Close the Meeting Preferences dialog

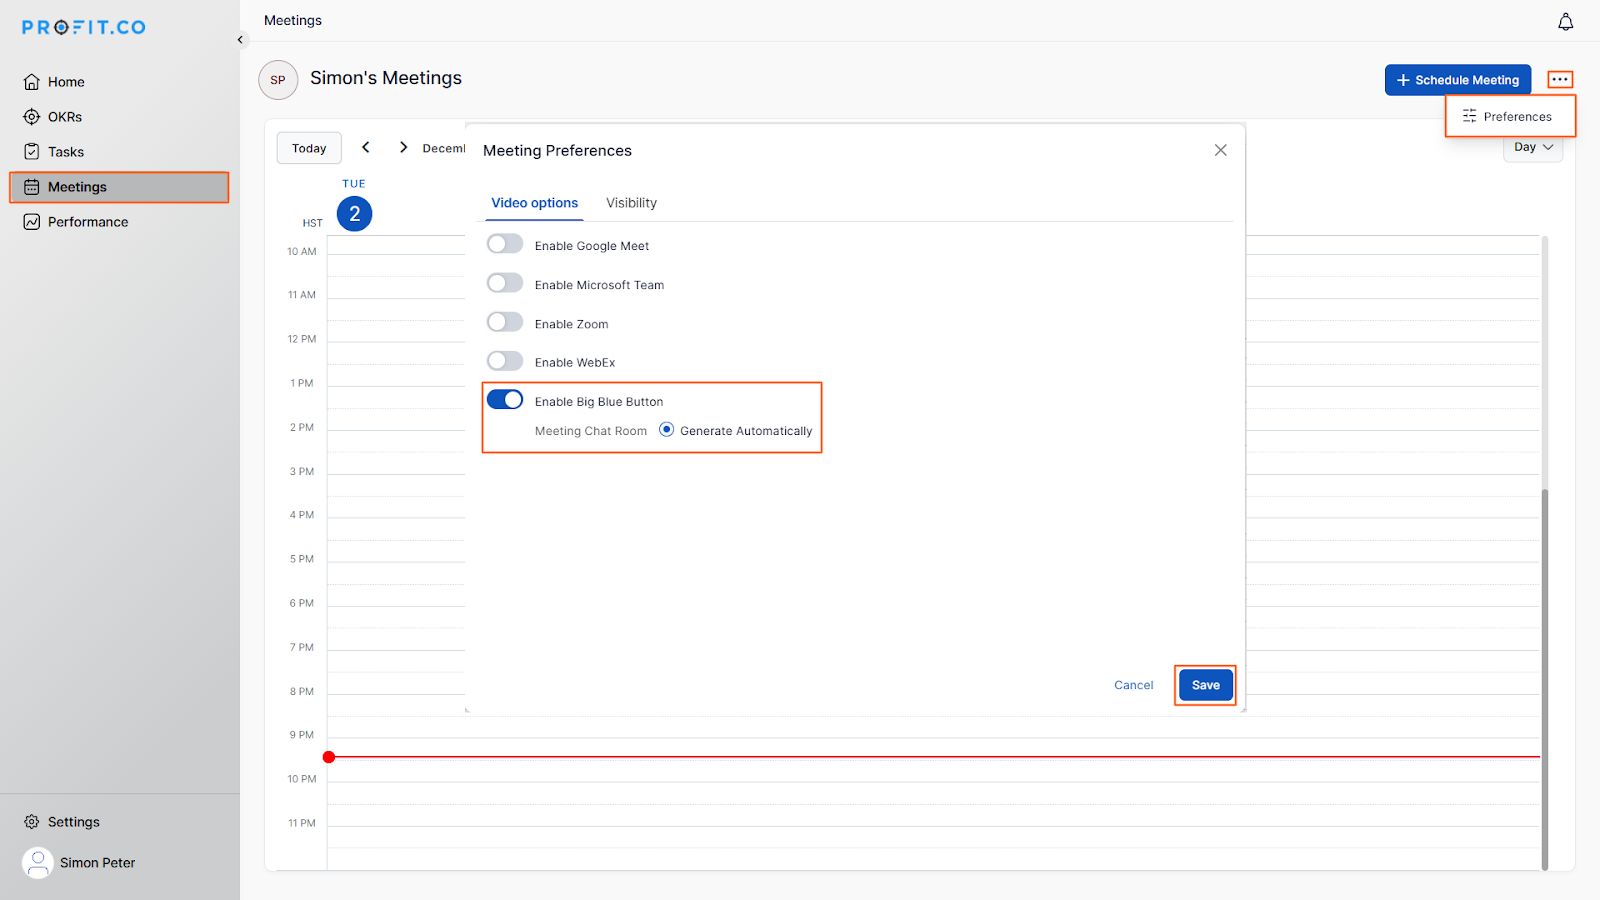[x=1220, y=150]
